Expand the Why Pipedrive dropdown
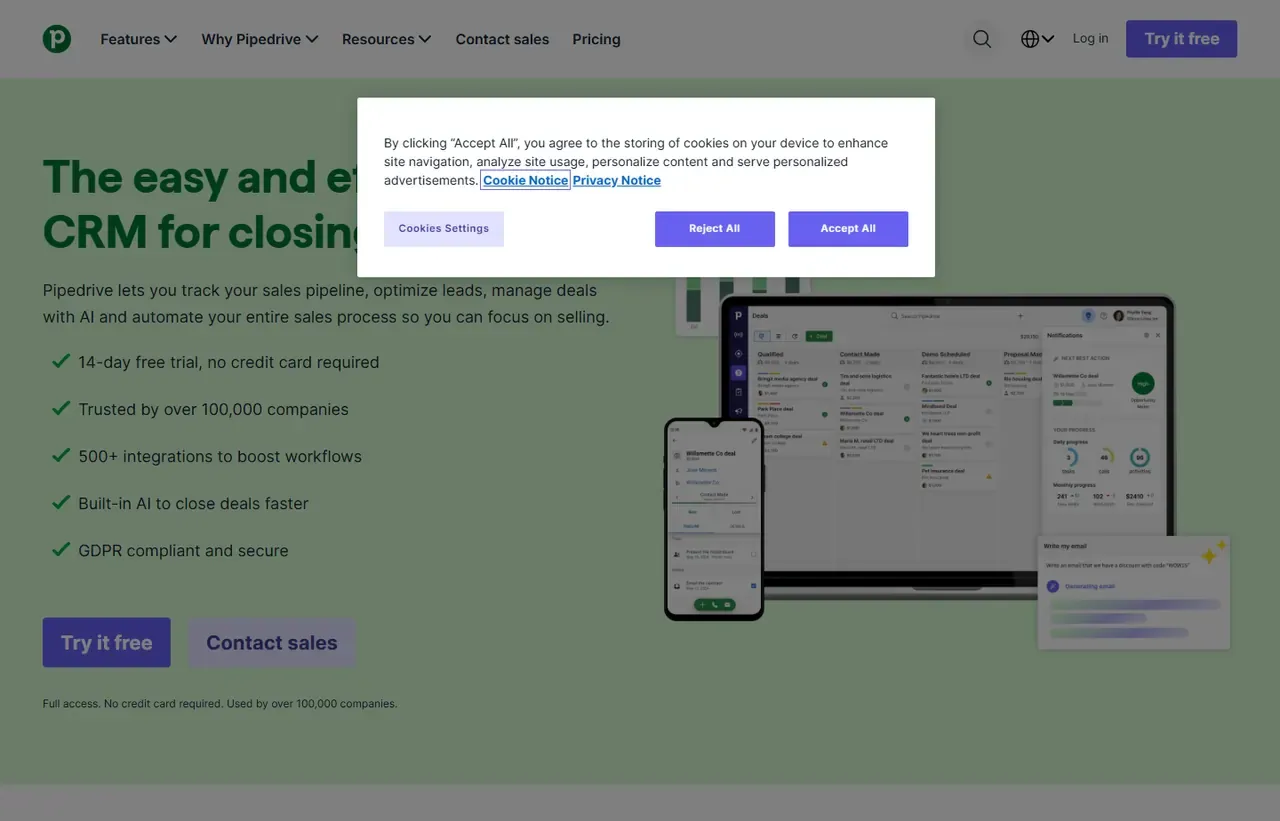Image resolution: width=1280 pixels, height=821 pixels. [260, 39]
